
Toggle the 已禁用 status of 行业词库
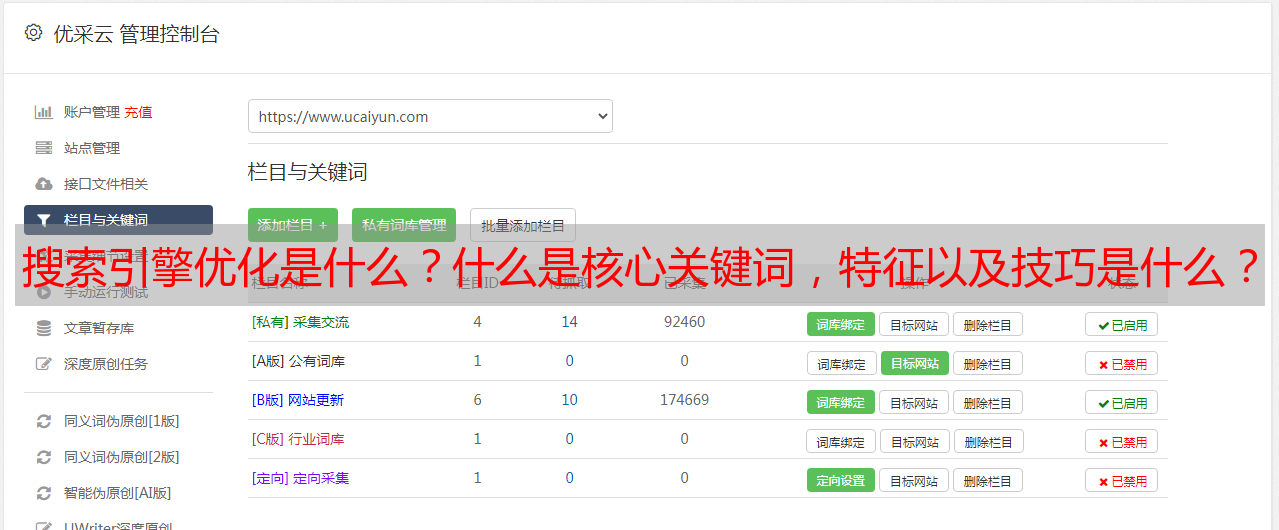pos(1122,441)
